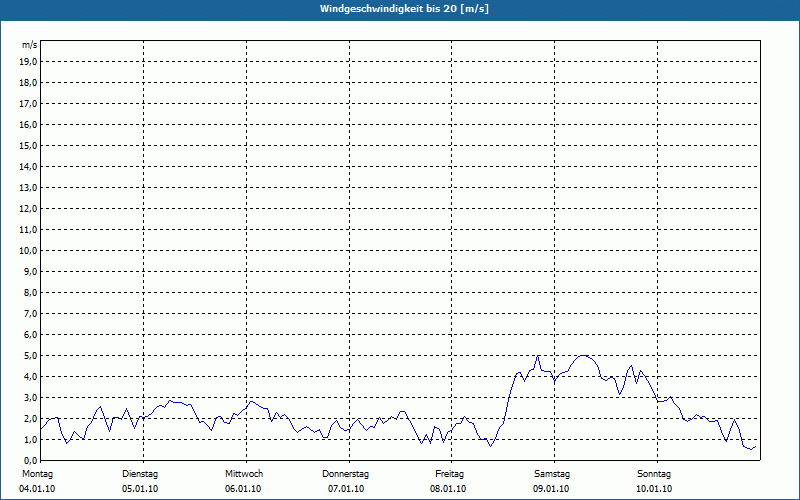Click the date 09.01.10
This screenshot has width=800, height=500.
click(x=551, y=489)
